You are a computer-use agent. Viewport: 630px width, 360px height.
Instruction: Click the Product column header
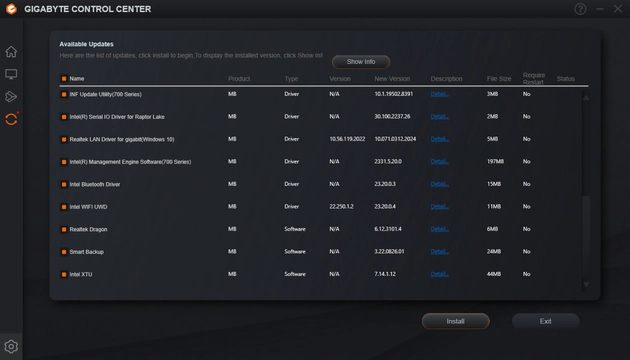pos(239,79)
